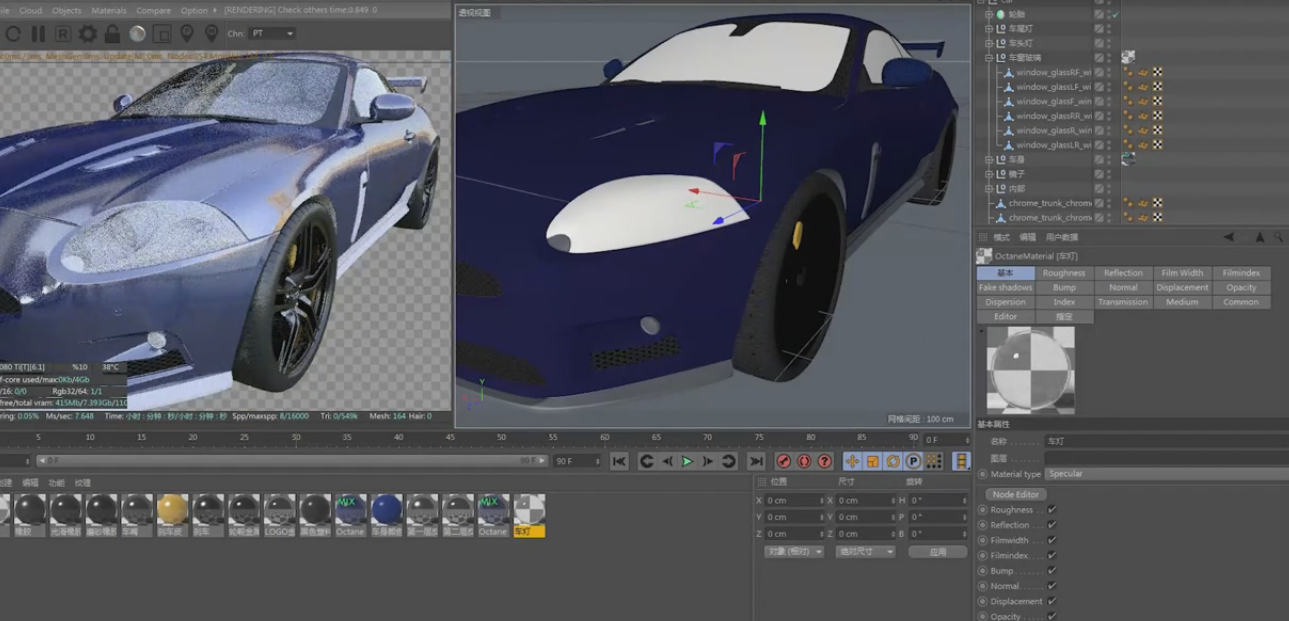1289x621 pixels.
Task: Click the autokeying red icon
Action: click(x=804, y=461)
